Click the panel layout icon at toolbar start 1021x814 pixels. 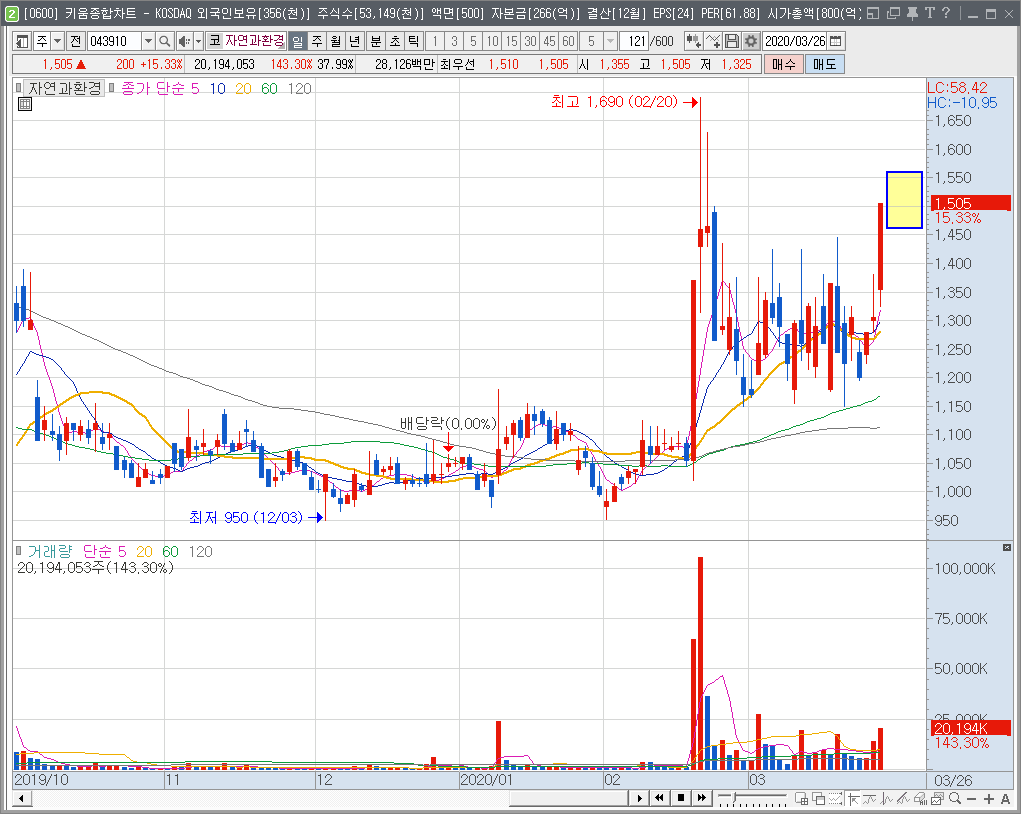click(22, 42)
